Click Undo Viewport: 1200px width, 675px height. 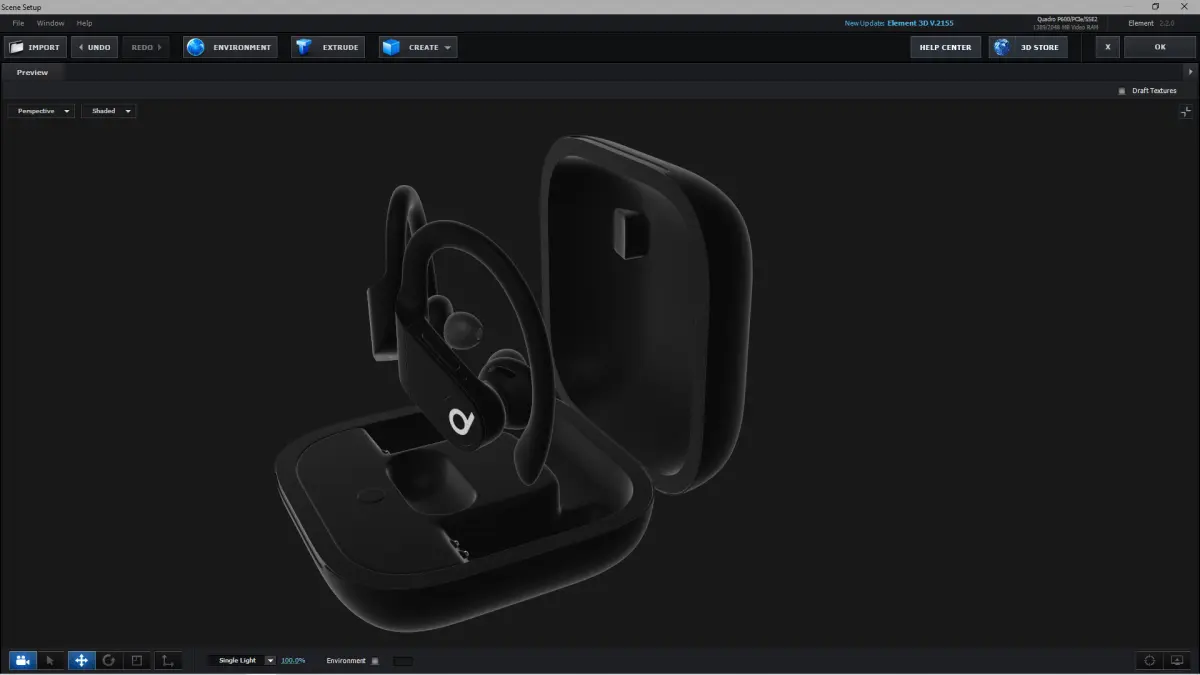point(94,47)
